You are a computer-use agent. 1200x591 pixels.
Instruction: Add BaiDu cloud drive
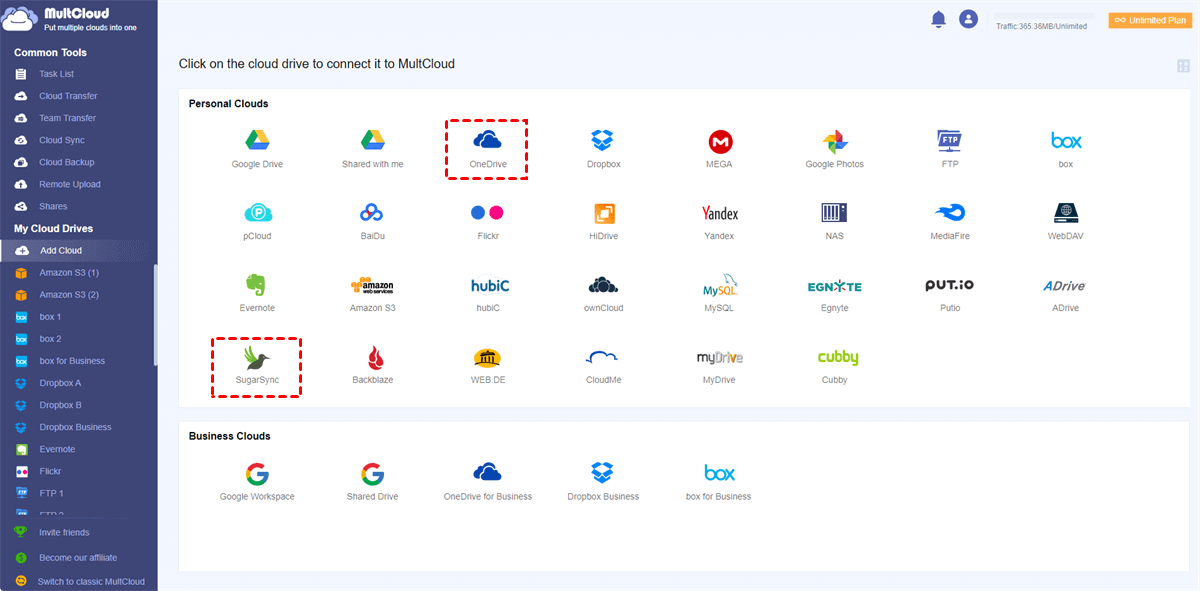click(373, 221)
